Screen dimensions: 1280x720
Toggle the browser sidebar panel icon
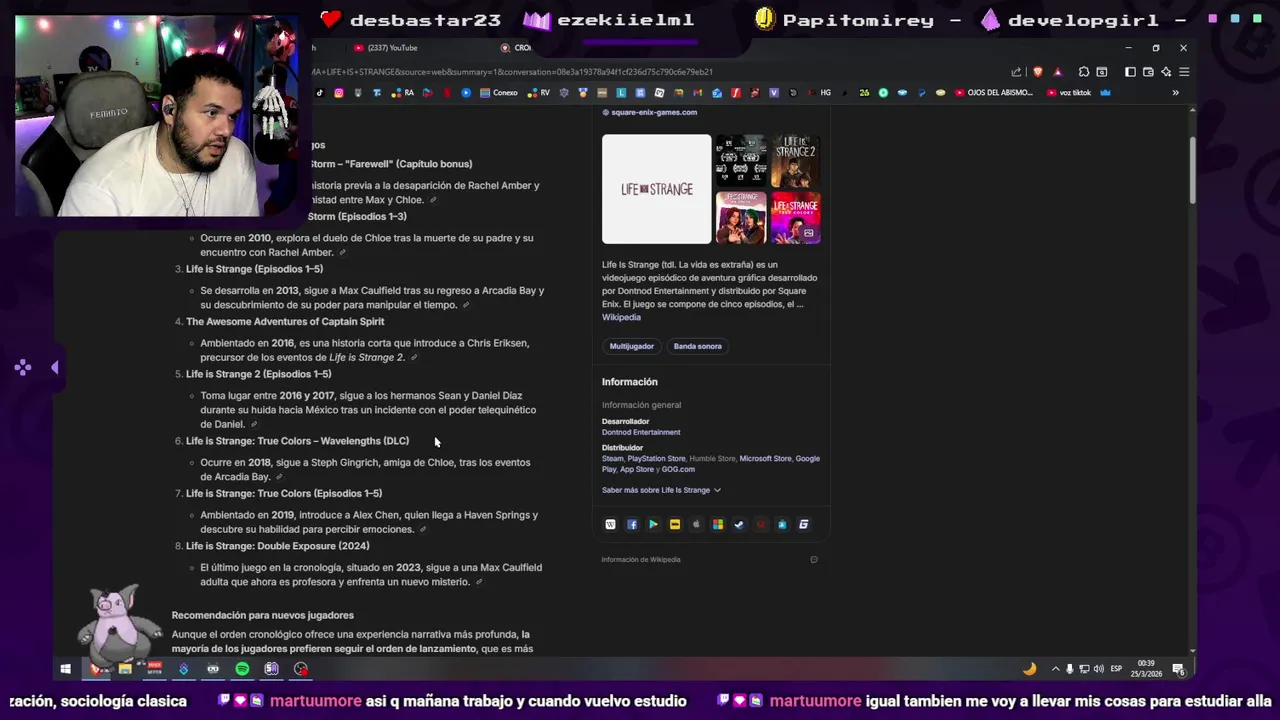pos(1130,72)
